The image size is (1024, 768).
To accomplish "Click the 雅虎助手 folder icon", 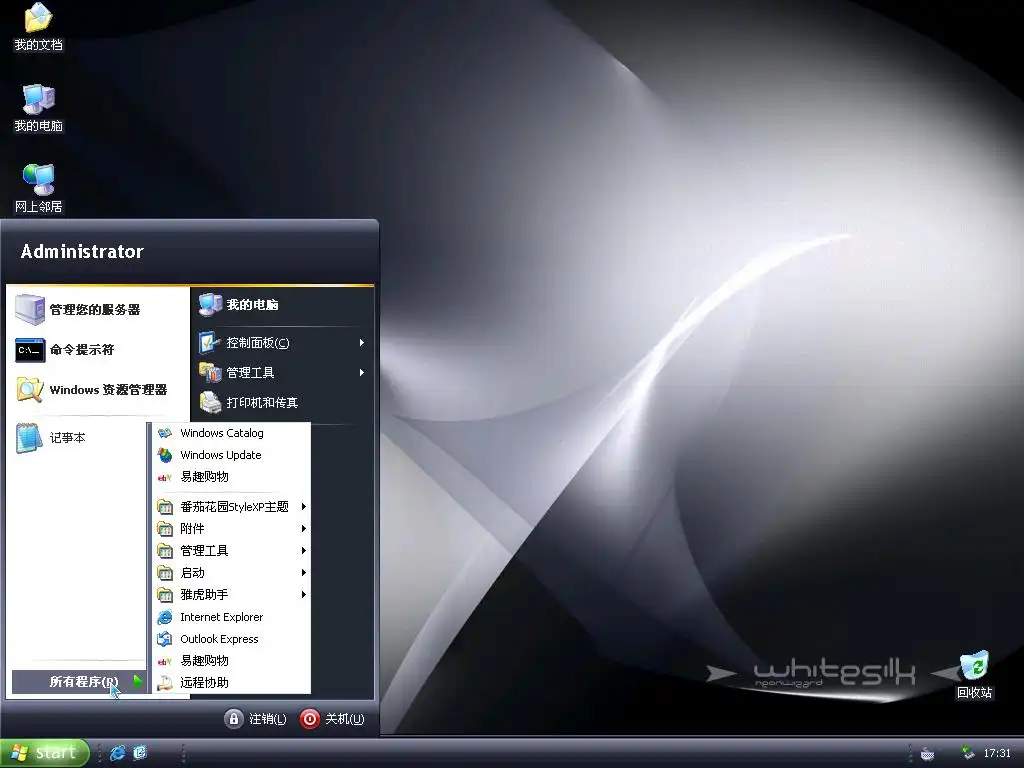I will (x=165, y=595).
